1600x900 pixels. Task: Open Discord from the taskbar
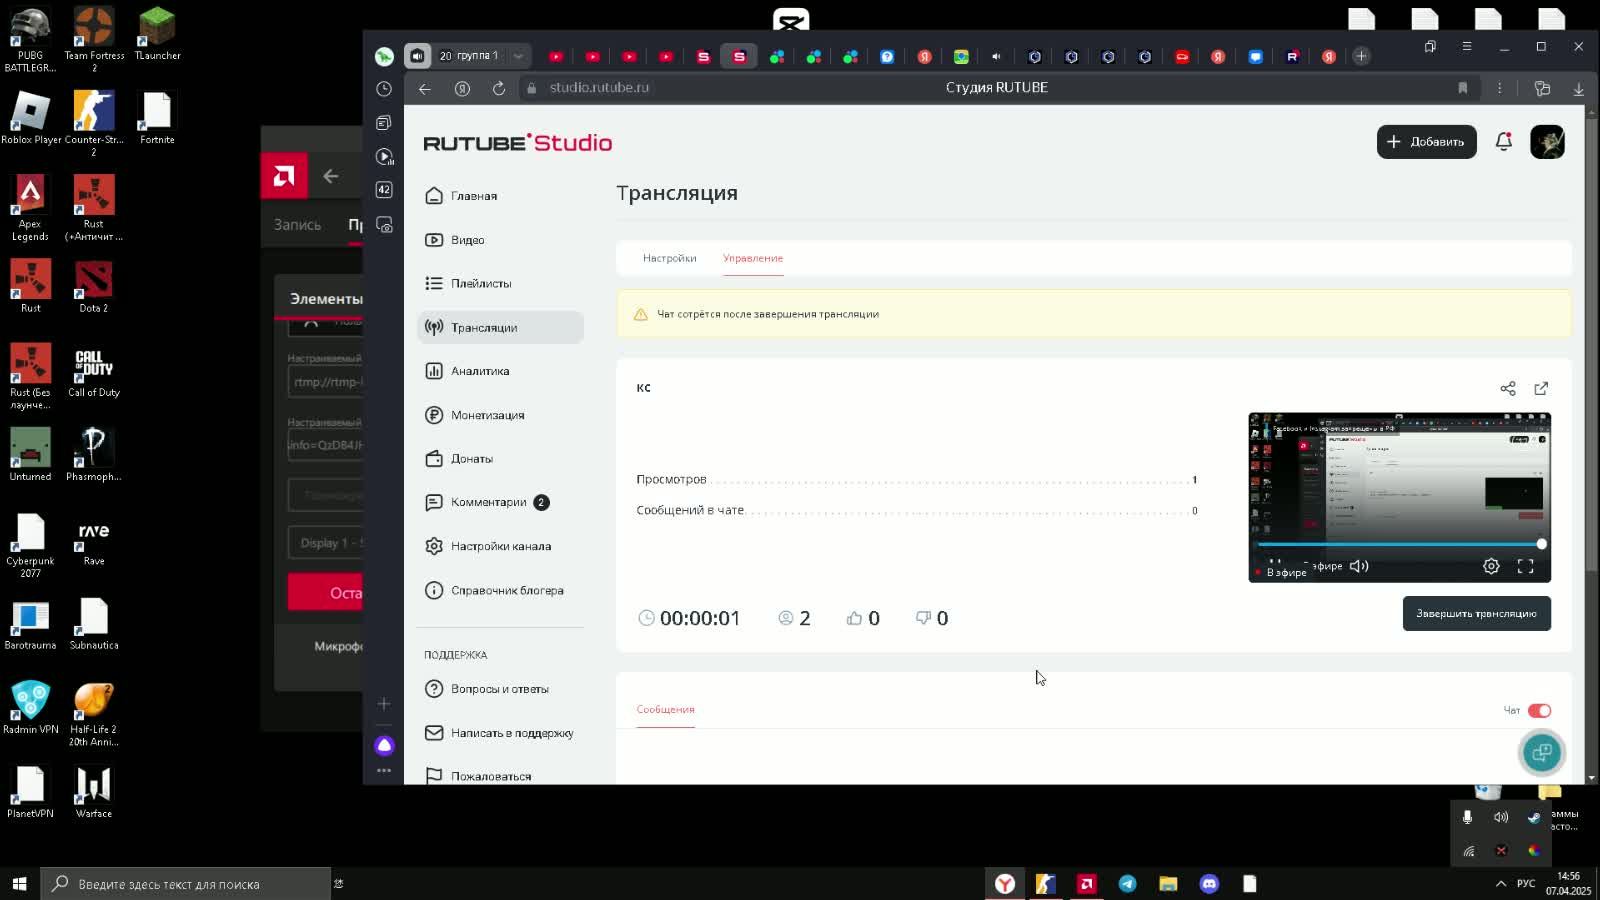(x=1209, y=884)
